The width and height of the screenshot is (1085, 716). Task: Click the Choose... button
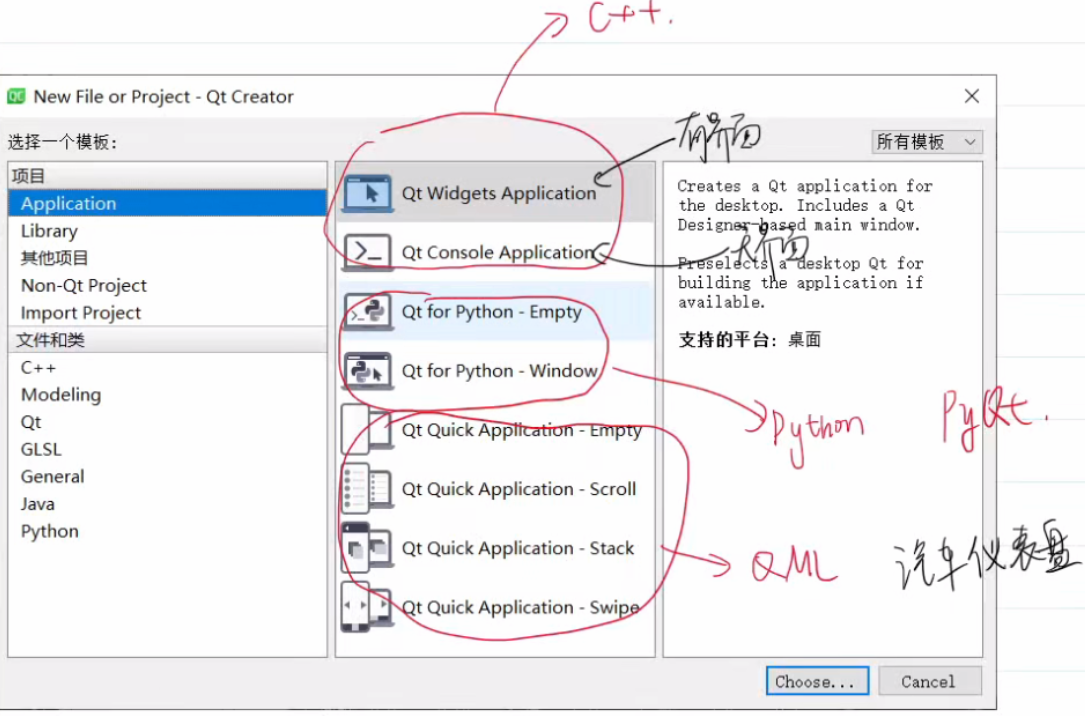[x=817, y=681]
